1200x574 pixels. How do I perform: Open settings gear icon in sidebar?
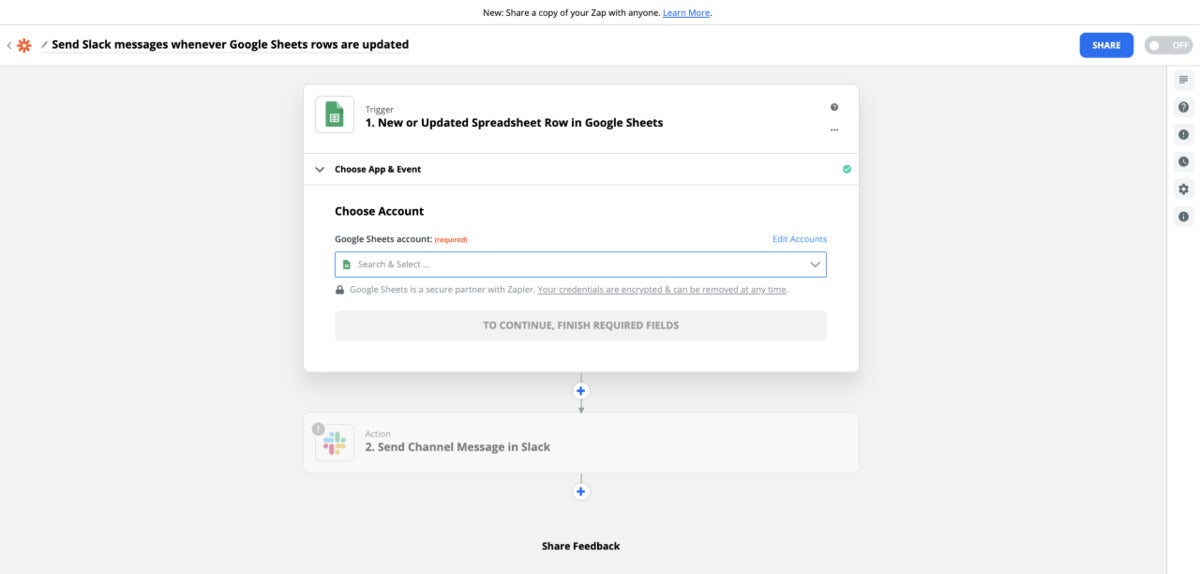pos(1184,189)
